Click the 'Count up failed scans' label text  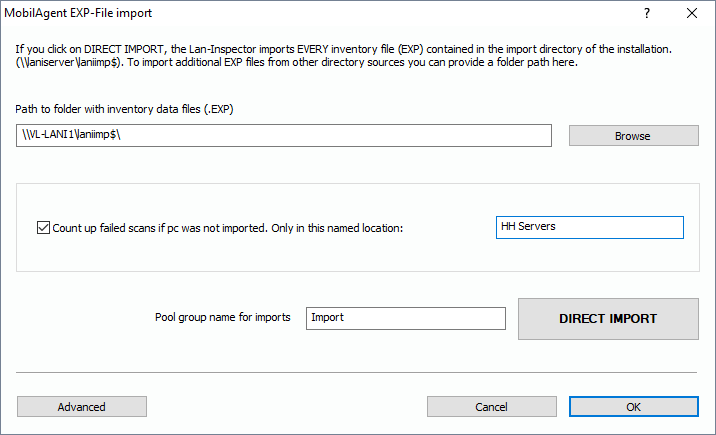[227, 228]
